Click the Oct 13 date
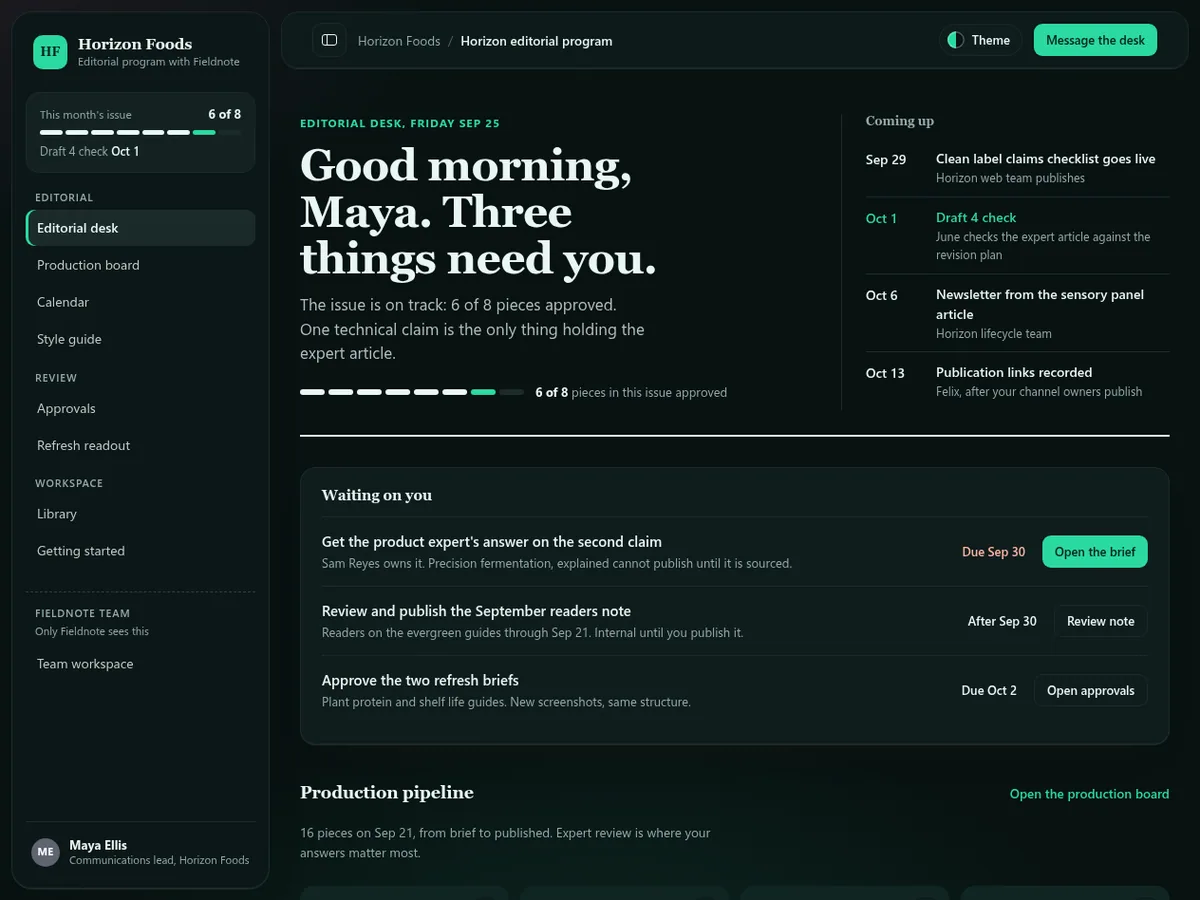 click(x=885, y=373)
